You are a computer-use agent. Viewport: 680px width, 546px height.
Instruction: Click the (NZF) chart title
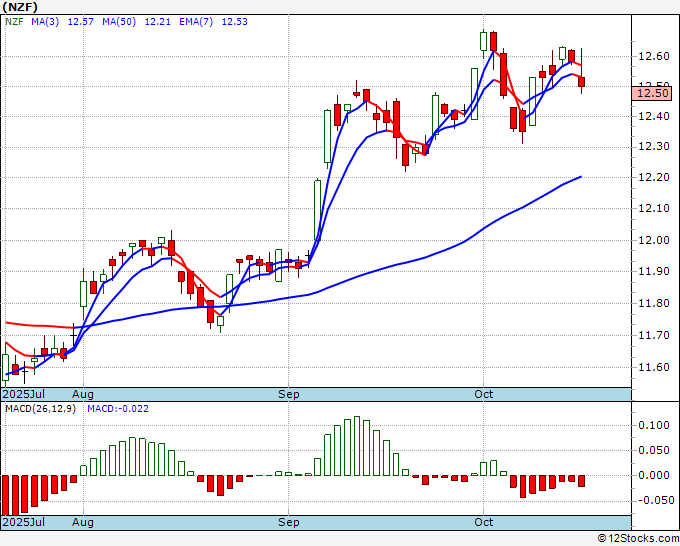pyautogui.click(x=20, y=7)
